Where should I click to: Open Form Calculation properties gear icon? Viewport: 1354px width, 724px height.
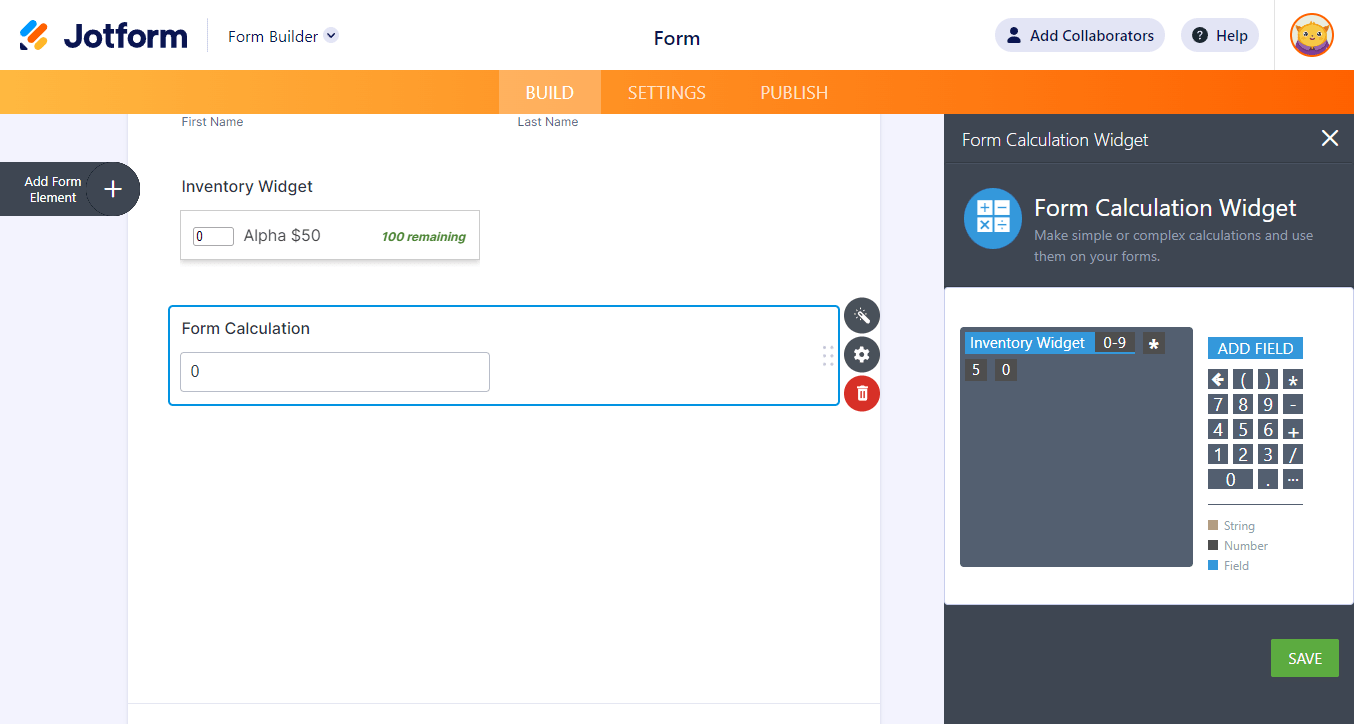pyautogui.click(x=862, y=354)
